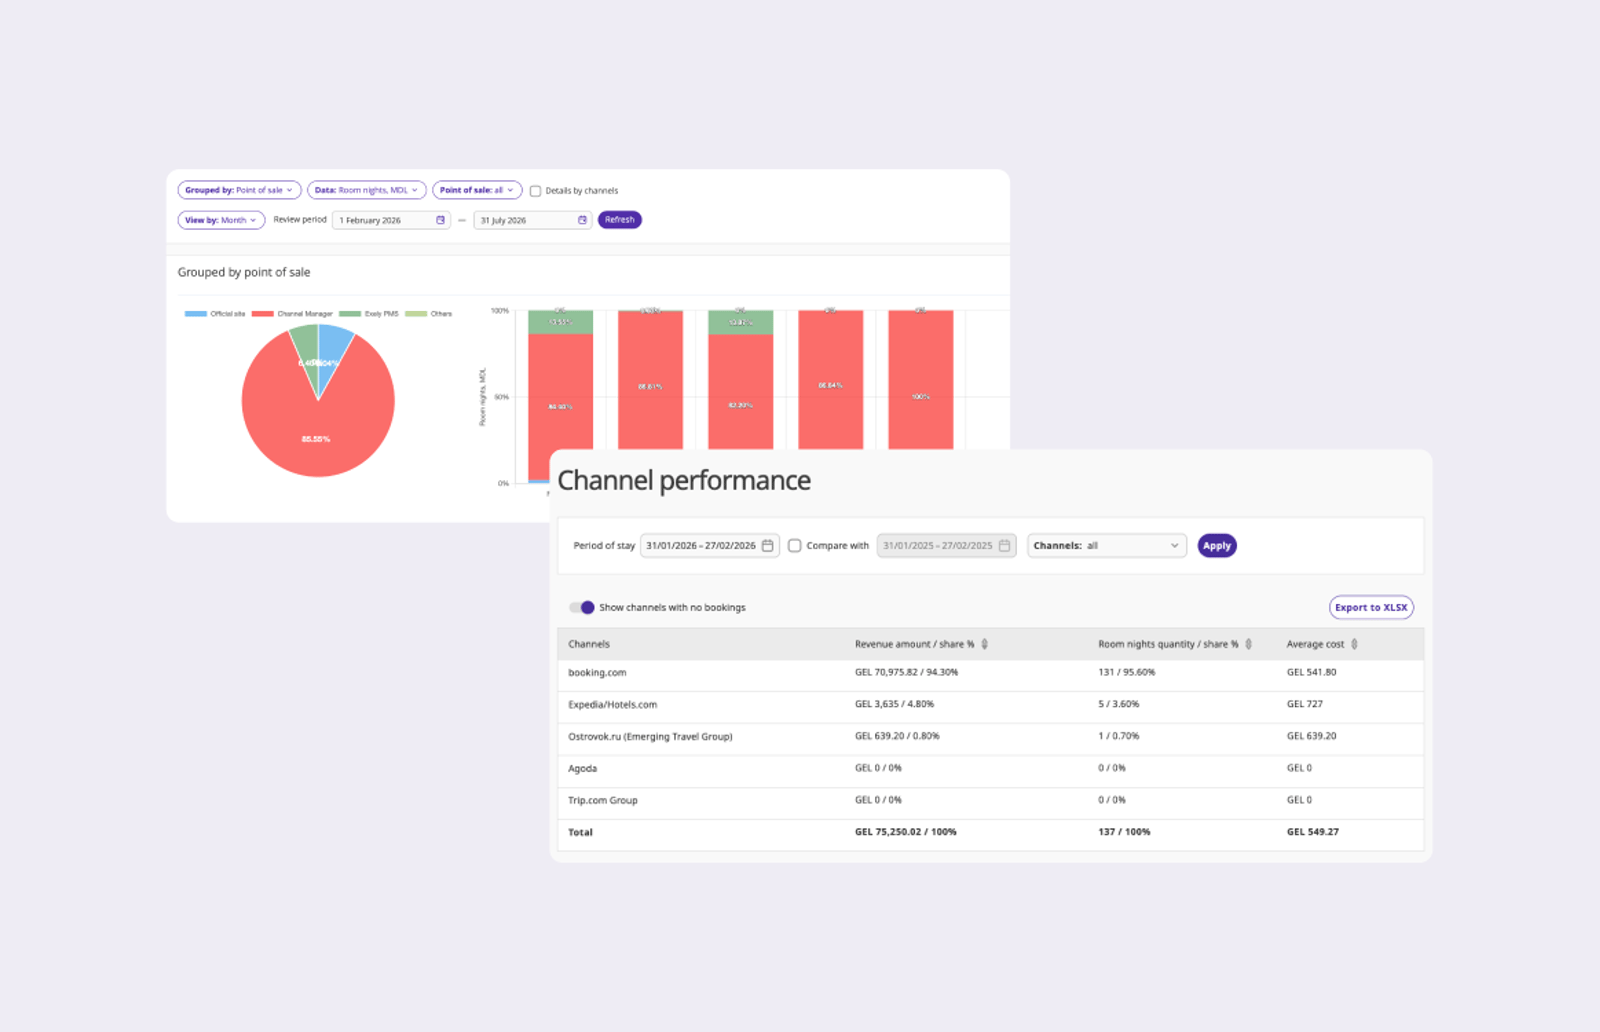Viewport: 1600px width, 1032px height.
Task: Click the '137 / 100%' total room nights cell
Action: coord(1124,832)
